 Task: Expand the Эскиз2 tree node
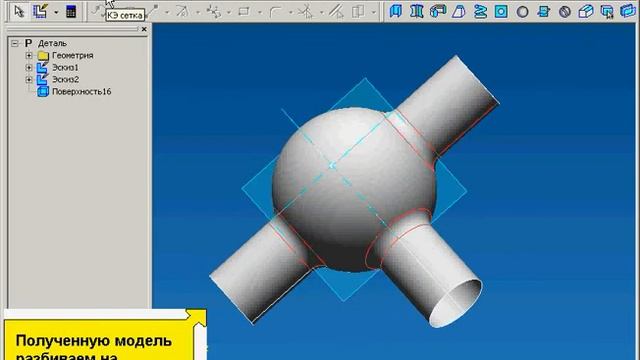click(x=29, y=79)
